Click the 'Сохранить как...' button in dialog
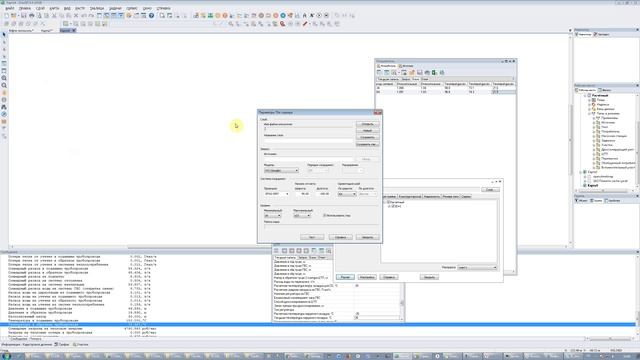 (x=367, y=144)
